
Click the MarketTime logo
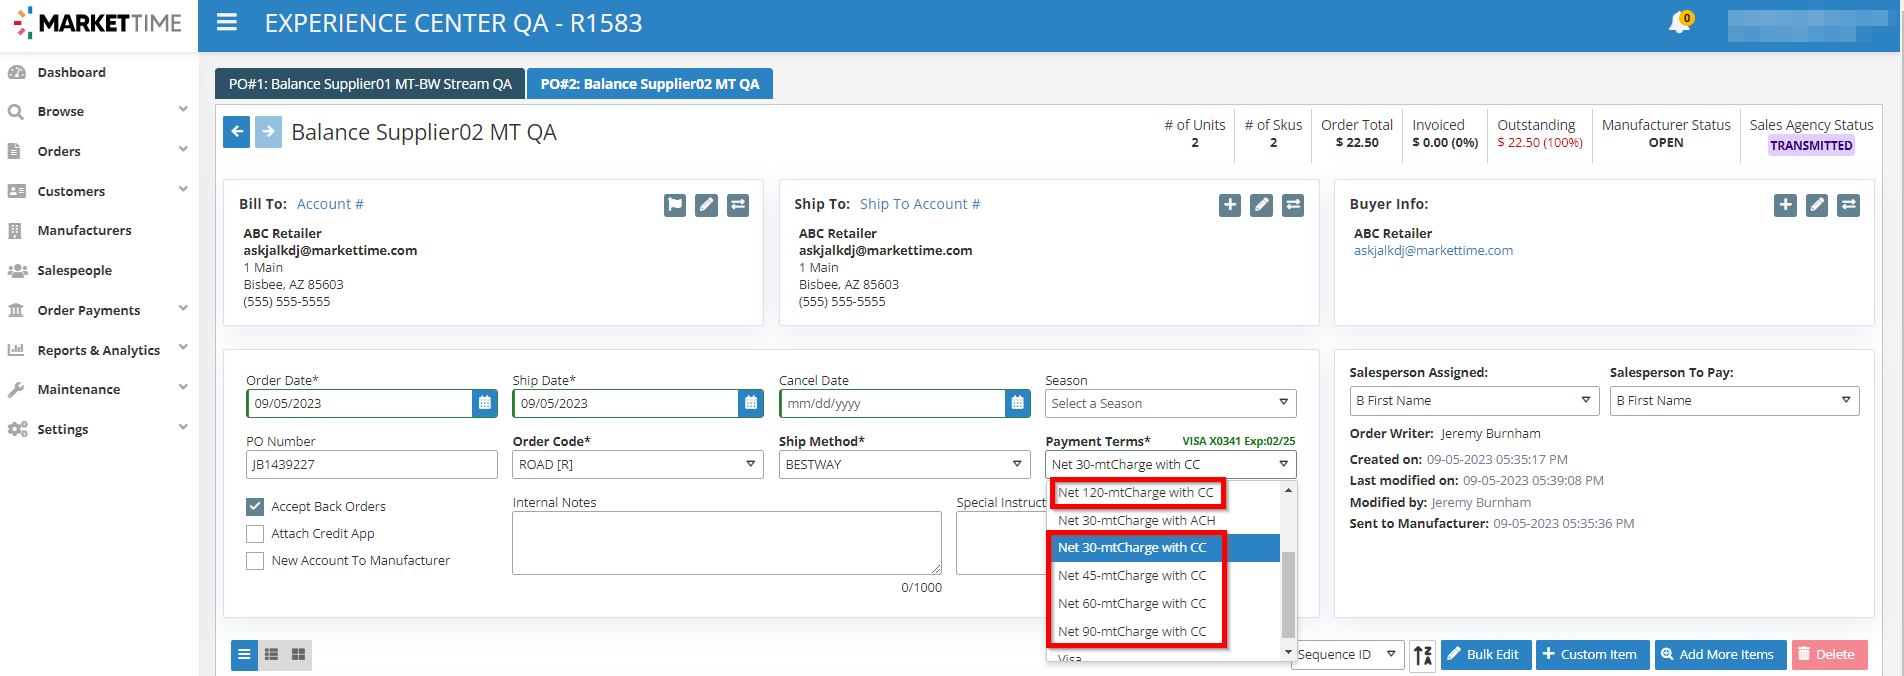[x=98, y=23]
